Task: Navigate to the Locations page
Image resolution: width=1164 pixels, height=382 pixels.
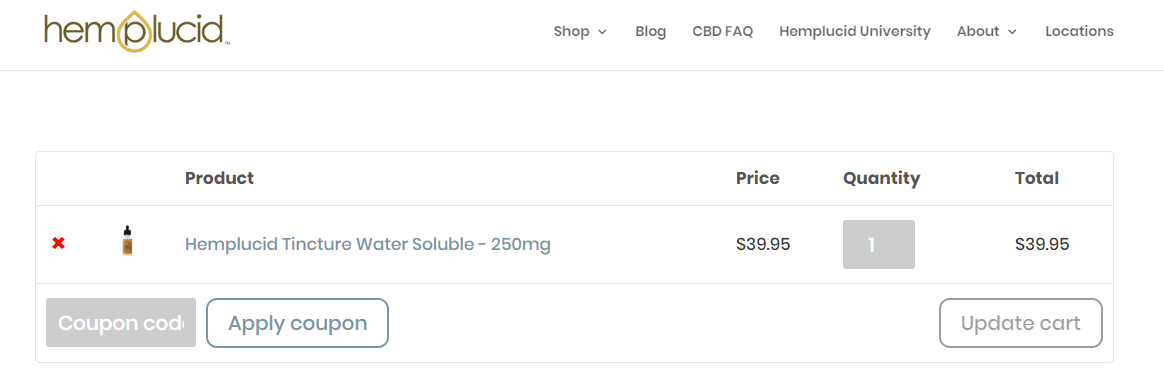Action: click(1079, 31)
